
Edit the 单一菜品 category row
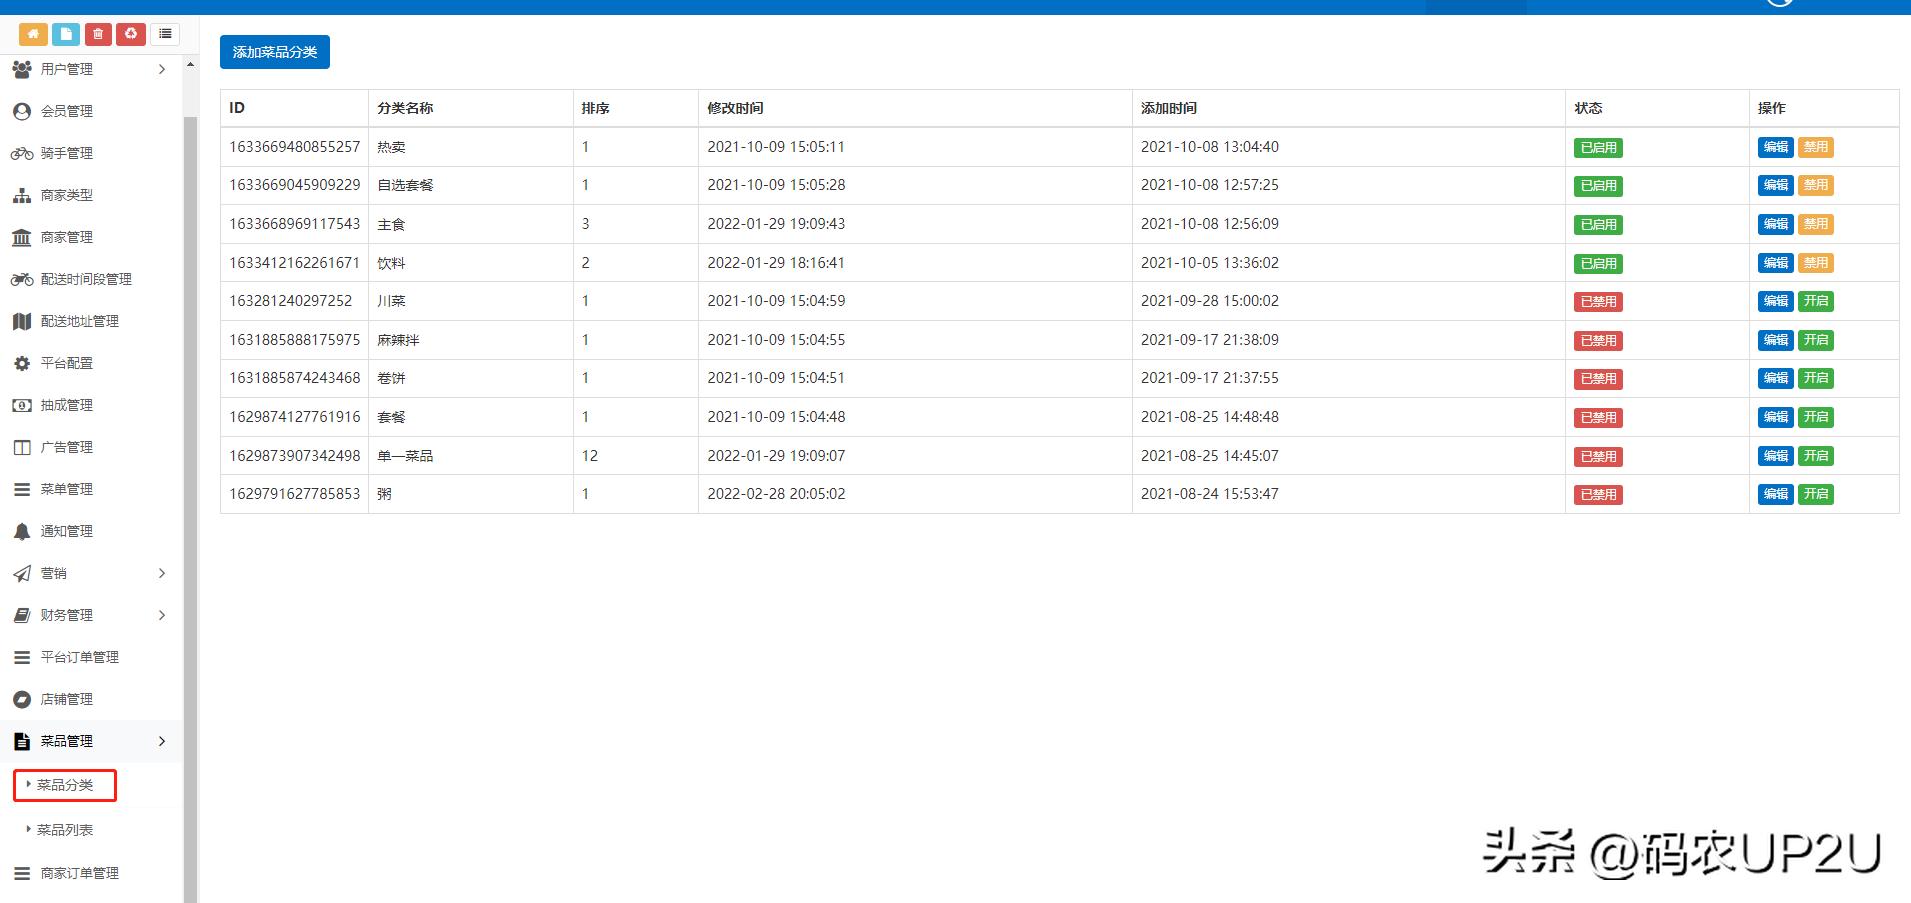tap(1776, 456)
